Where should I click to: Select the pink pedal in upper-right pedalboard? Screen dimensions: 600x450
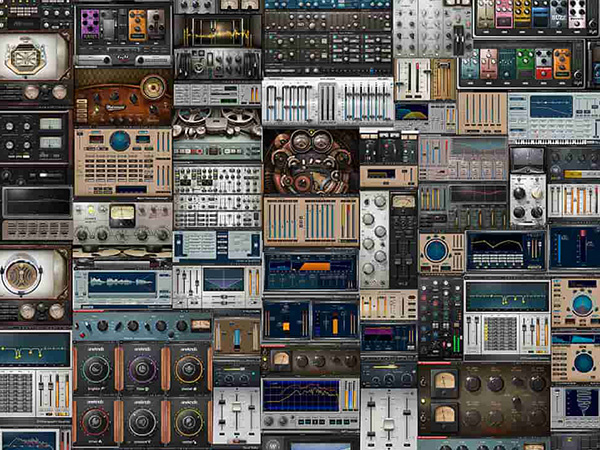pyautogui.click(x=505, y=15)
